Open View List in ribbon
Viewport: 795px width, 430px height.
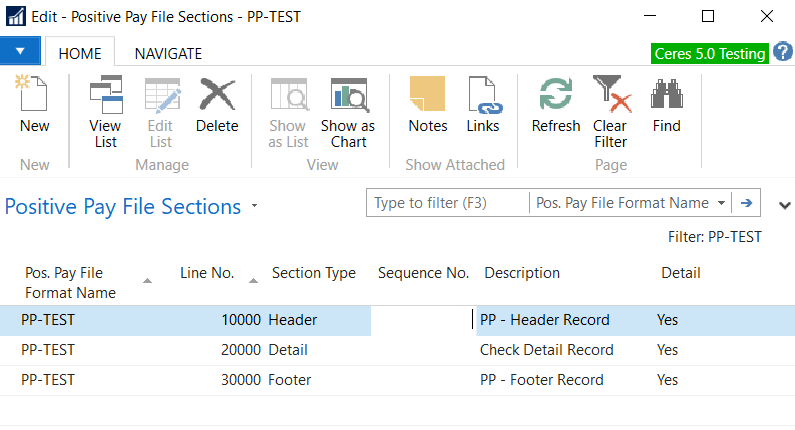105,97
